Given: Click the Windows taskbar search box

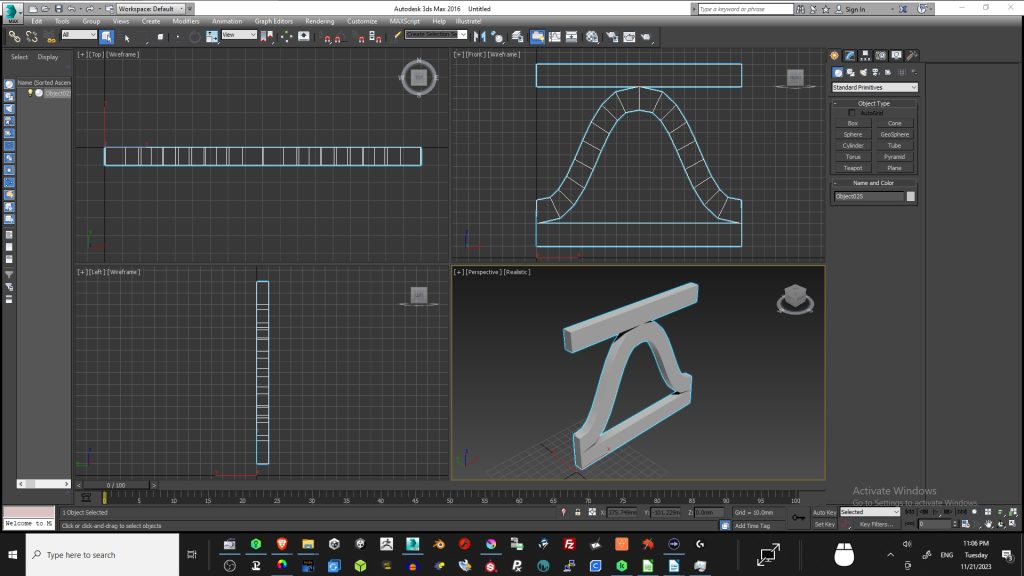Looking at the screenshot, I should pyautogui.click(x=102, y=554).
